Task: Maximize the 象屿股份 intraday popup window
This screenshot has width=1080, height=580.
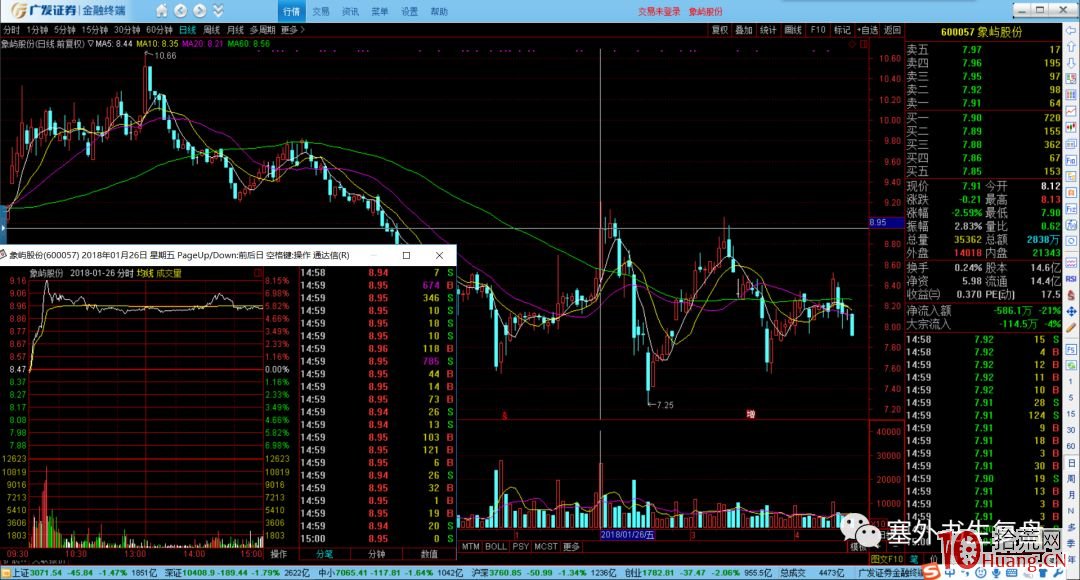Action: (x=406, y=256)
